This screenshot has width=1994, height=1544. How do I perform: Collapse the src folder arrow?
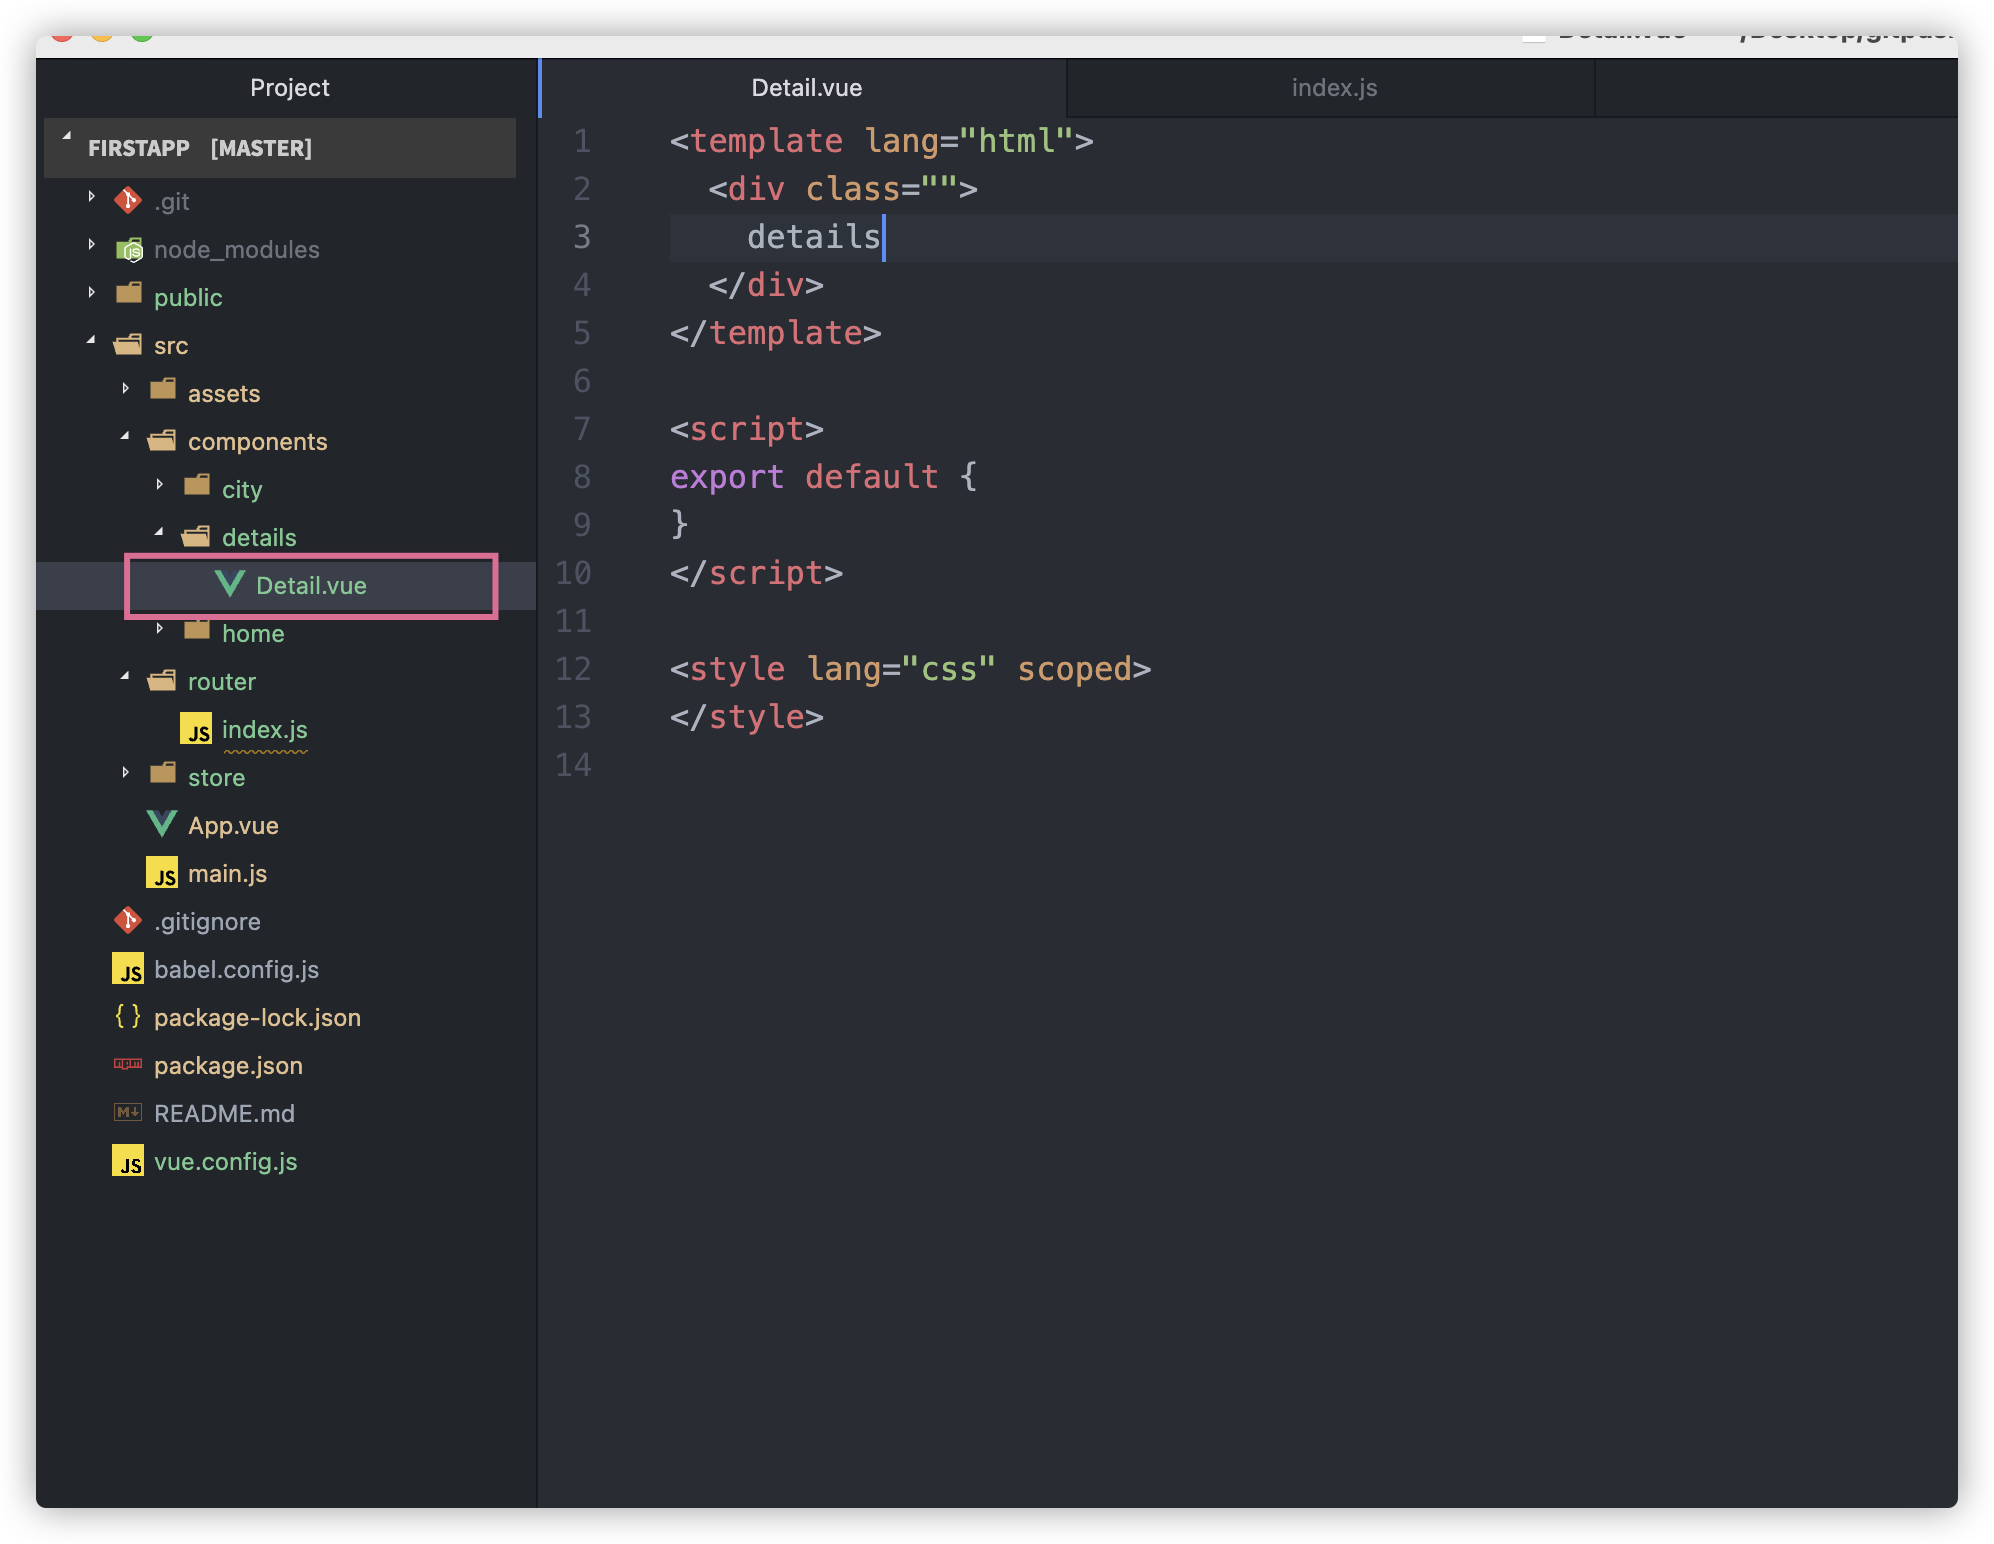point(91,341)
